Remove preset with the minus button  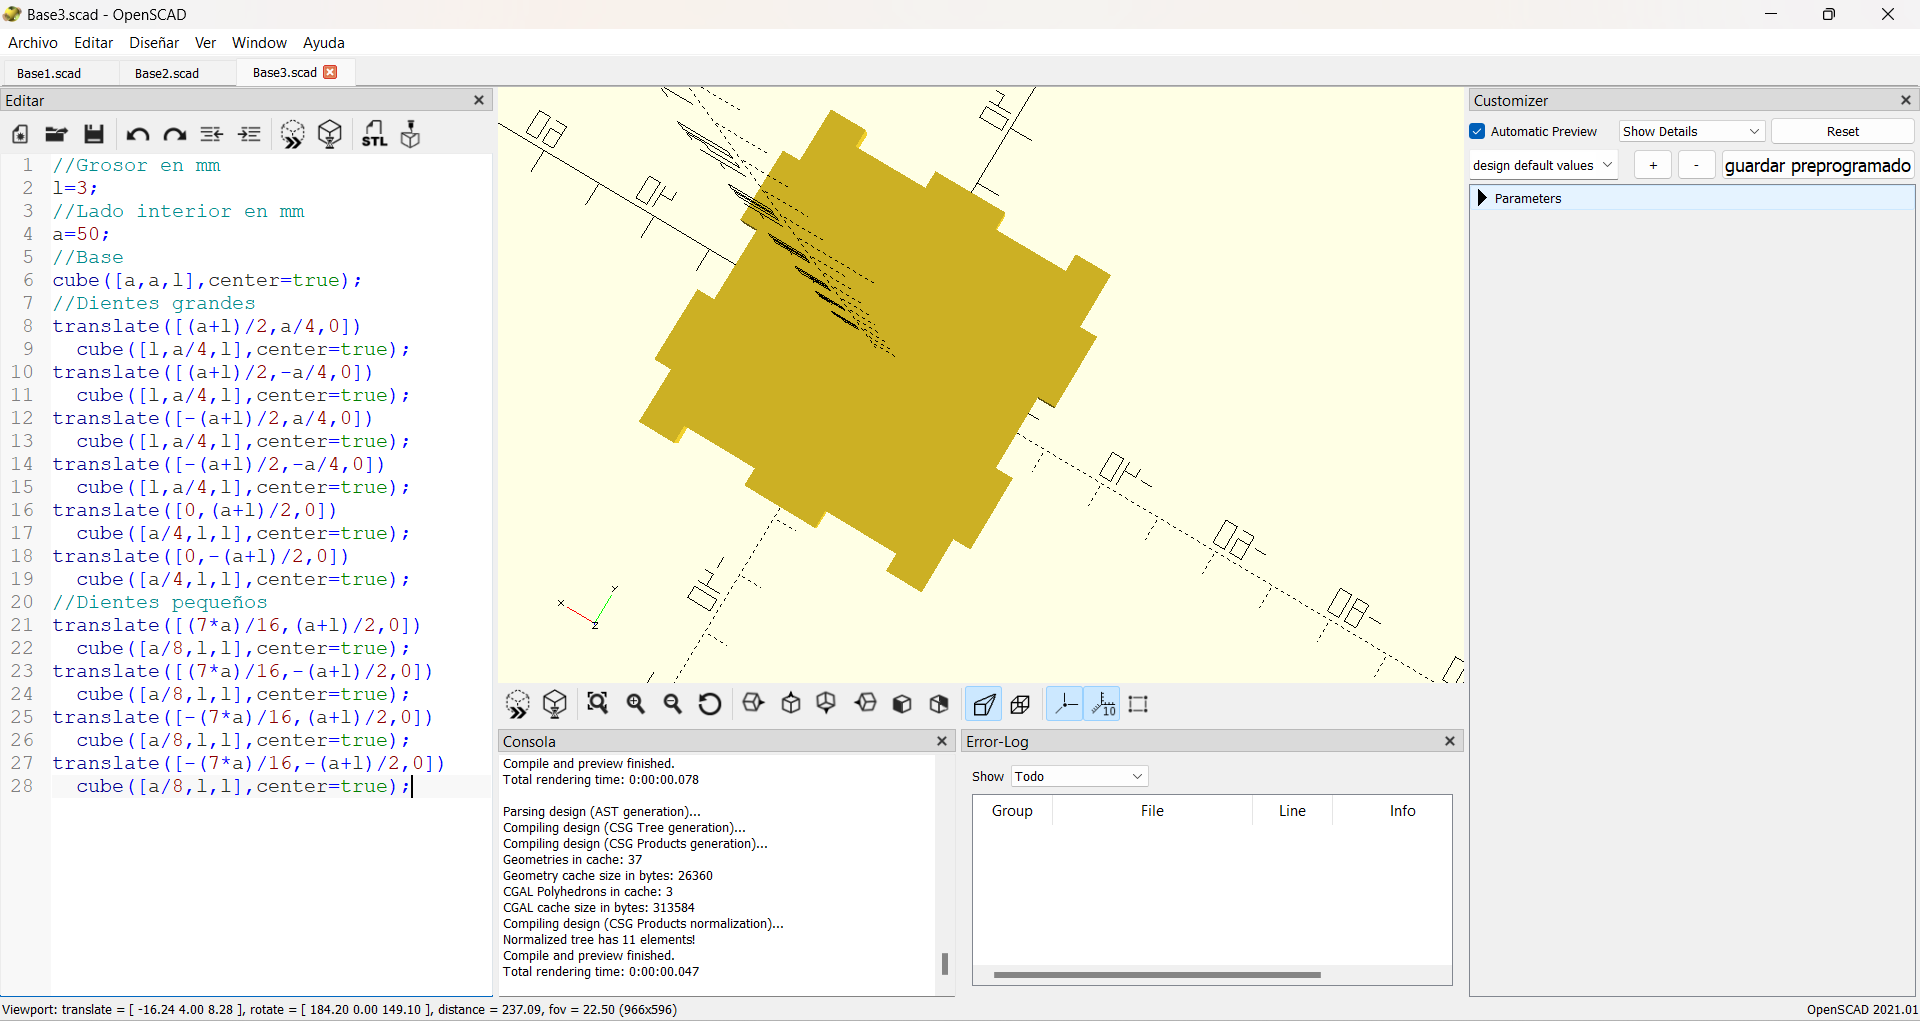pyautogui.click(x=1696, y=166)
